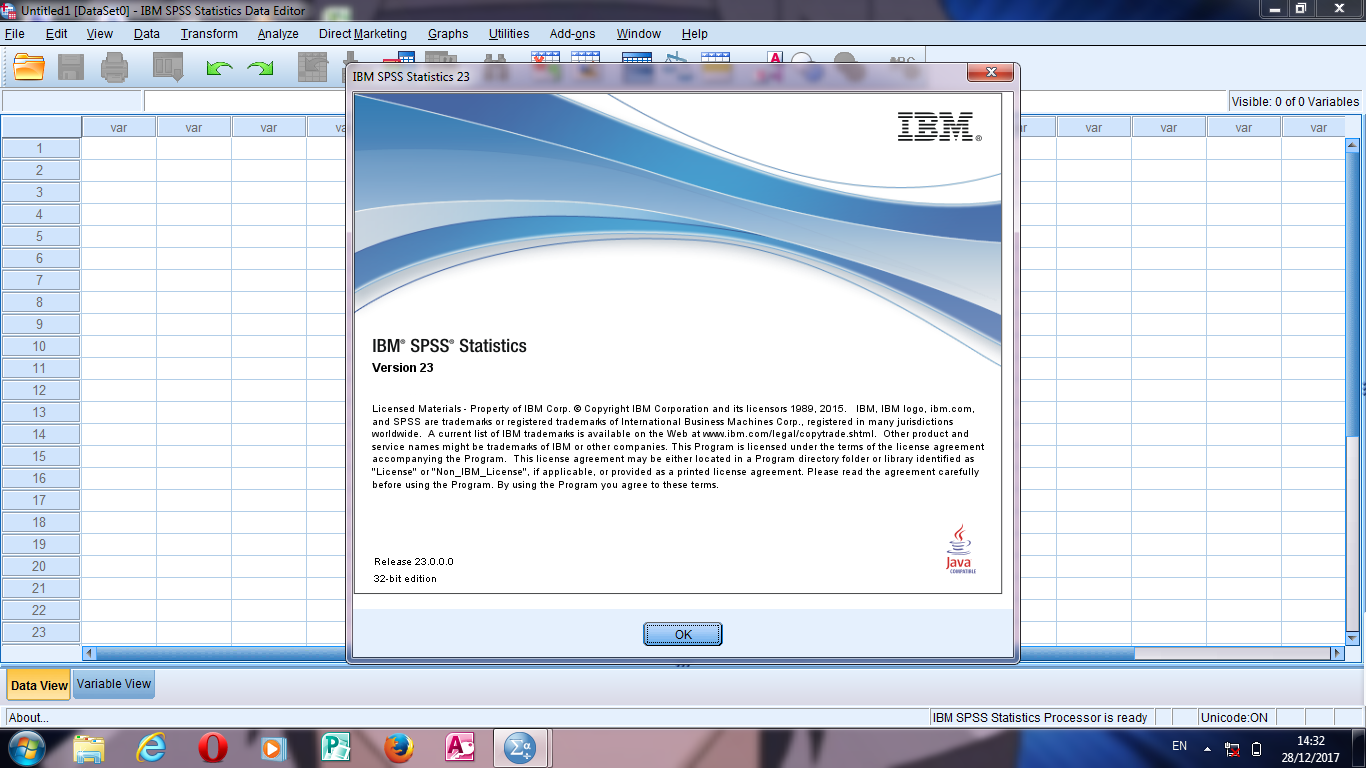Select row 10 header in the data grid
Screen dimensions: 1366x768
[x=40, y=346]
